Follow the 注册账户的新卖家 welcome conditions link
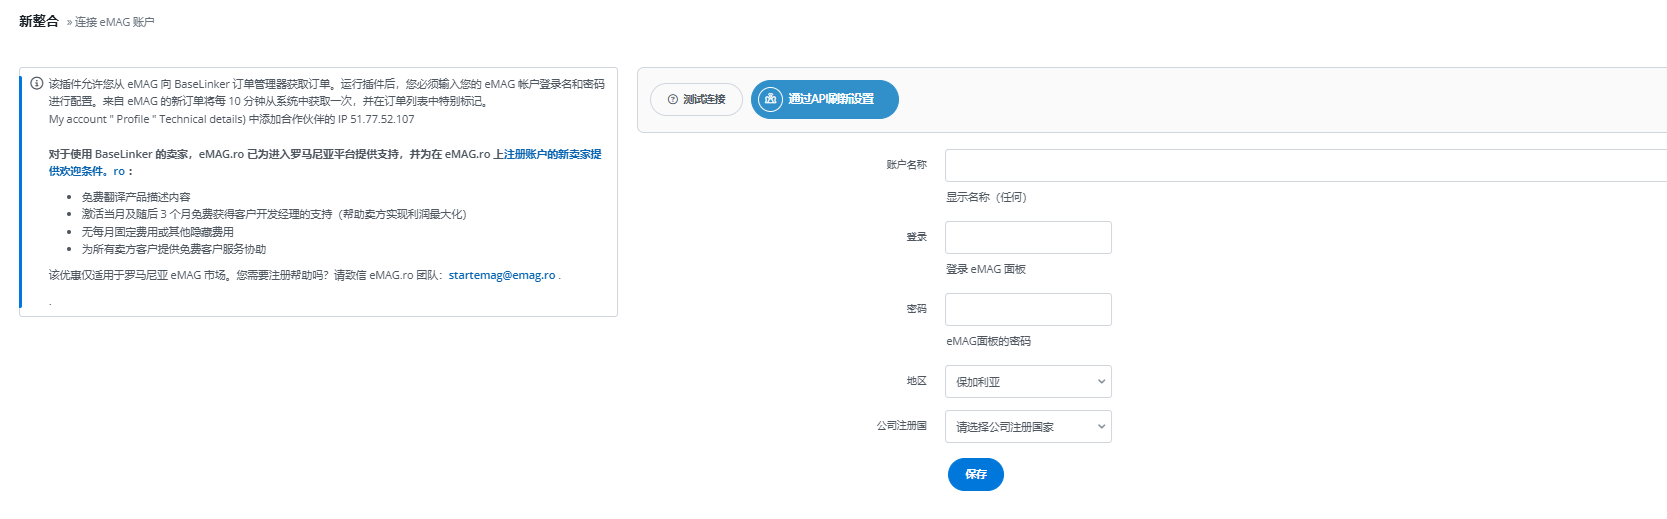The height and width of the screenshot is (519, 1667). 552,155
